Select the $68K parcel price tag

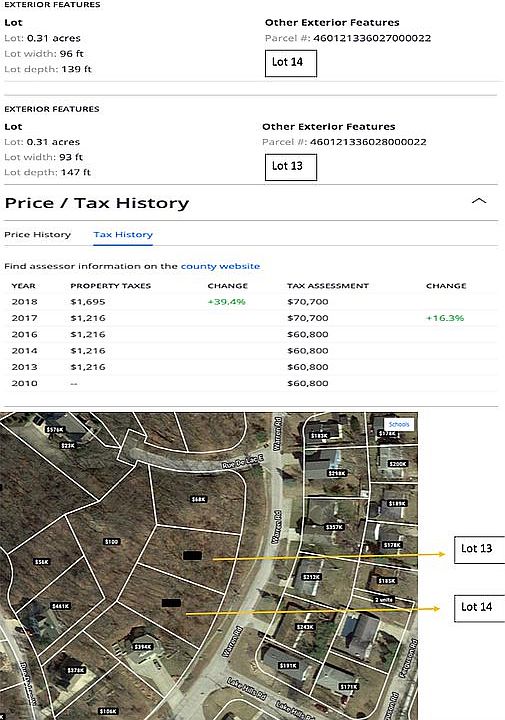pos(198,499)
